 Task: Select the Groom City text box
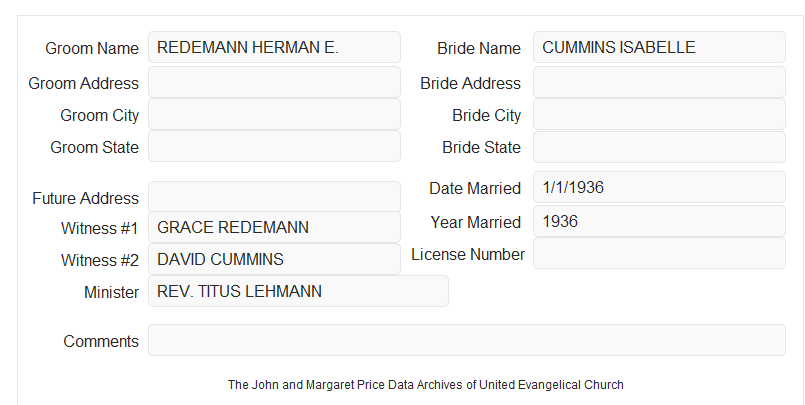point(274,114)
